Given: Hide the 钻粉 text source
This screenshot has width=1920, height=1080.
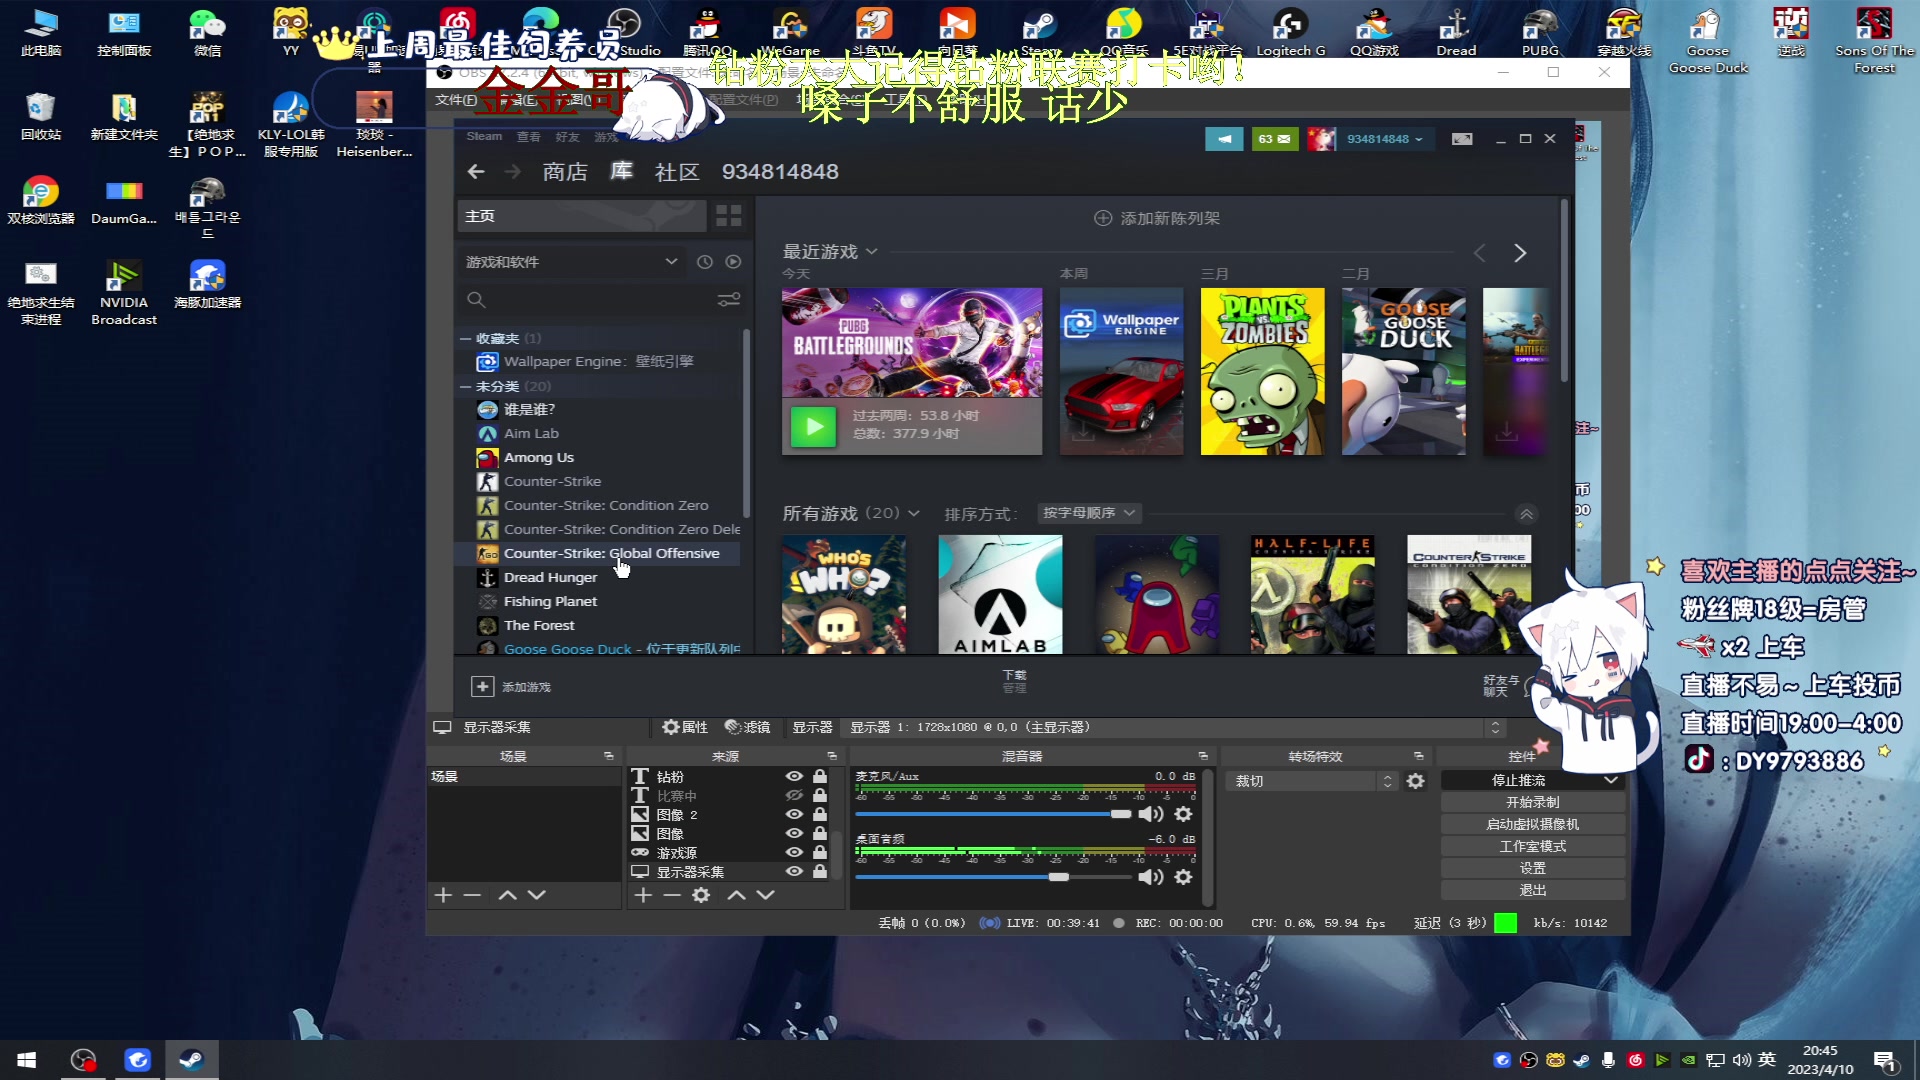Looking at the screenshot, I should tap(794, 776).
